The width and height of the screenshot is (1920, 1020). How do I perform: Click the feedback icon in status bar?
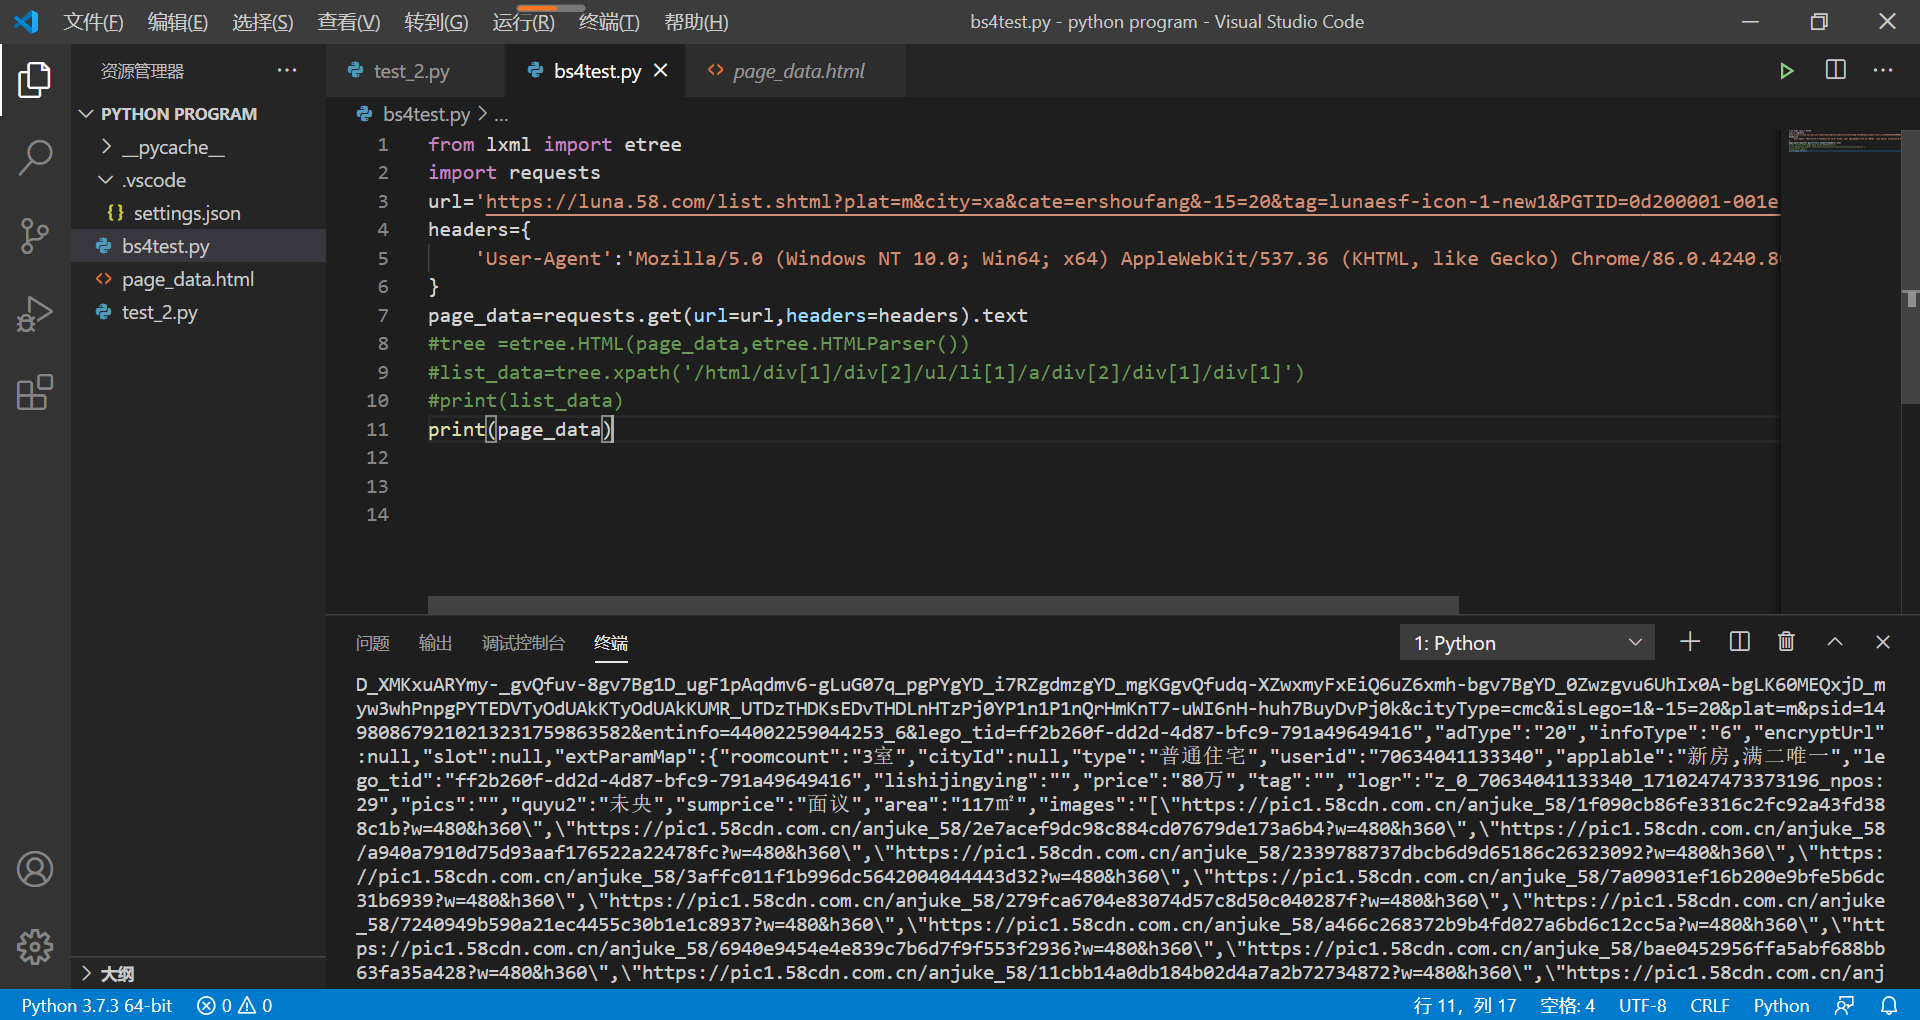click(x=1845, y=1005)
